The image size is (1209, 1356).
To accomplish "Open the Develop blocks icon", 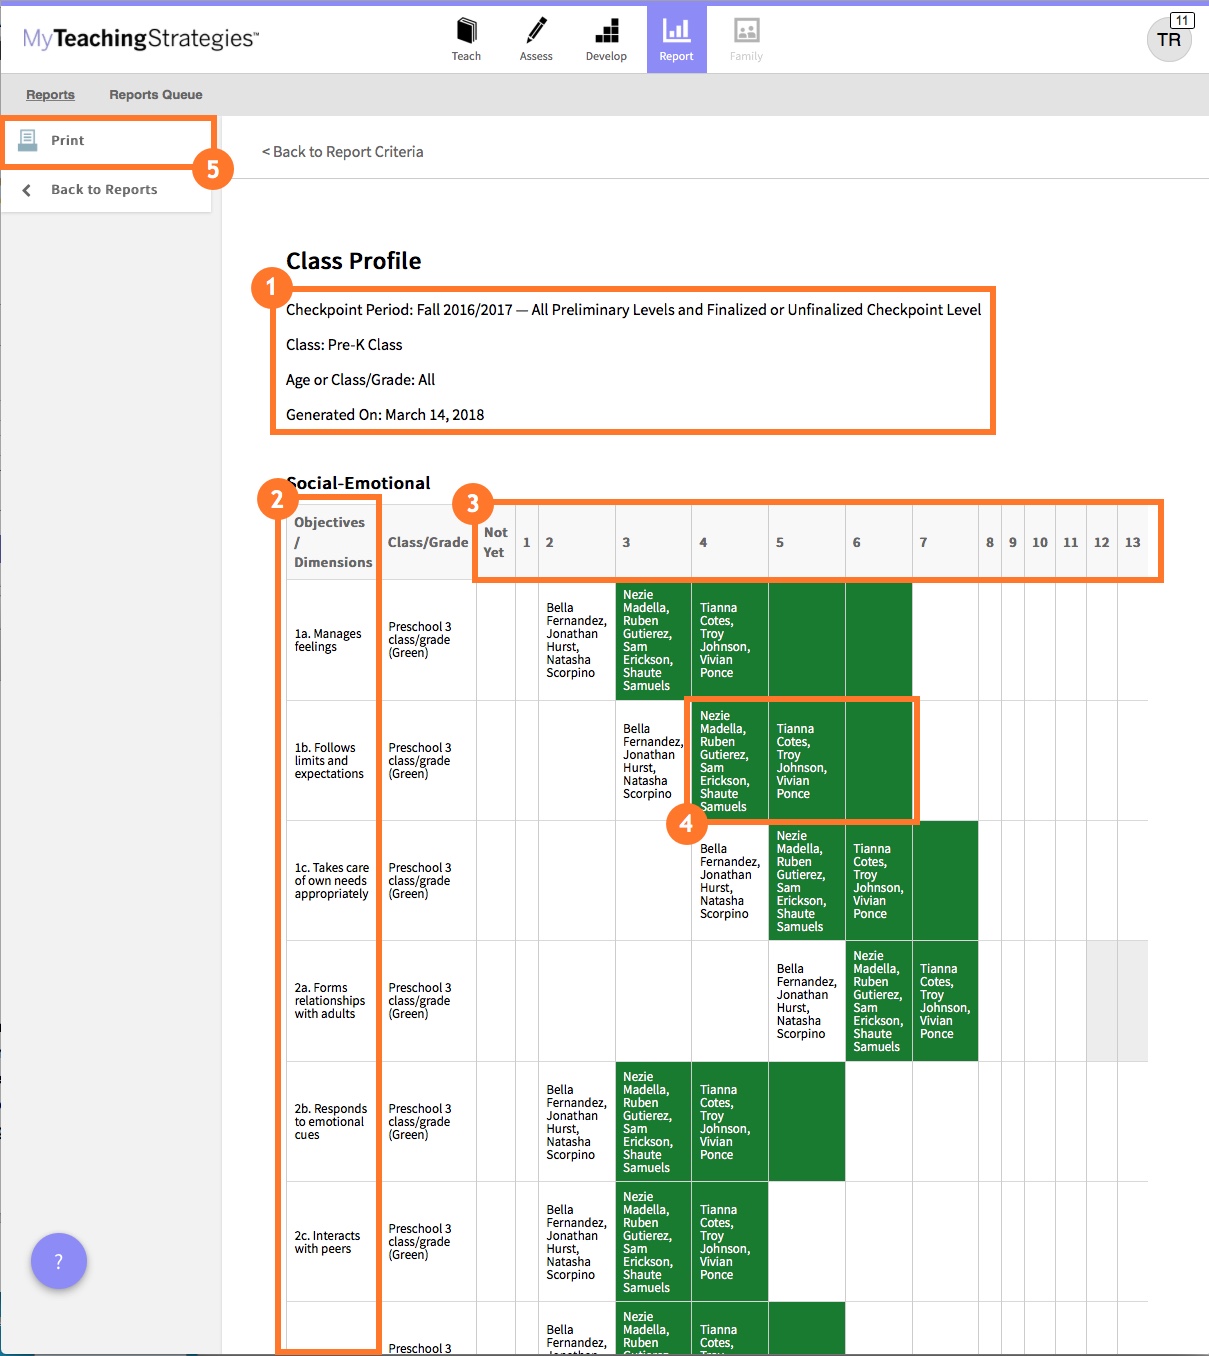I will point(606,31).
